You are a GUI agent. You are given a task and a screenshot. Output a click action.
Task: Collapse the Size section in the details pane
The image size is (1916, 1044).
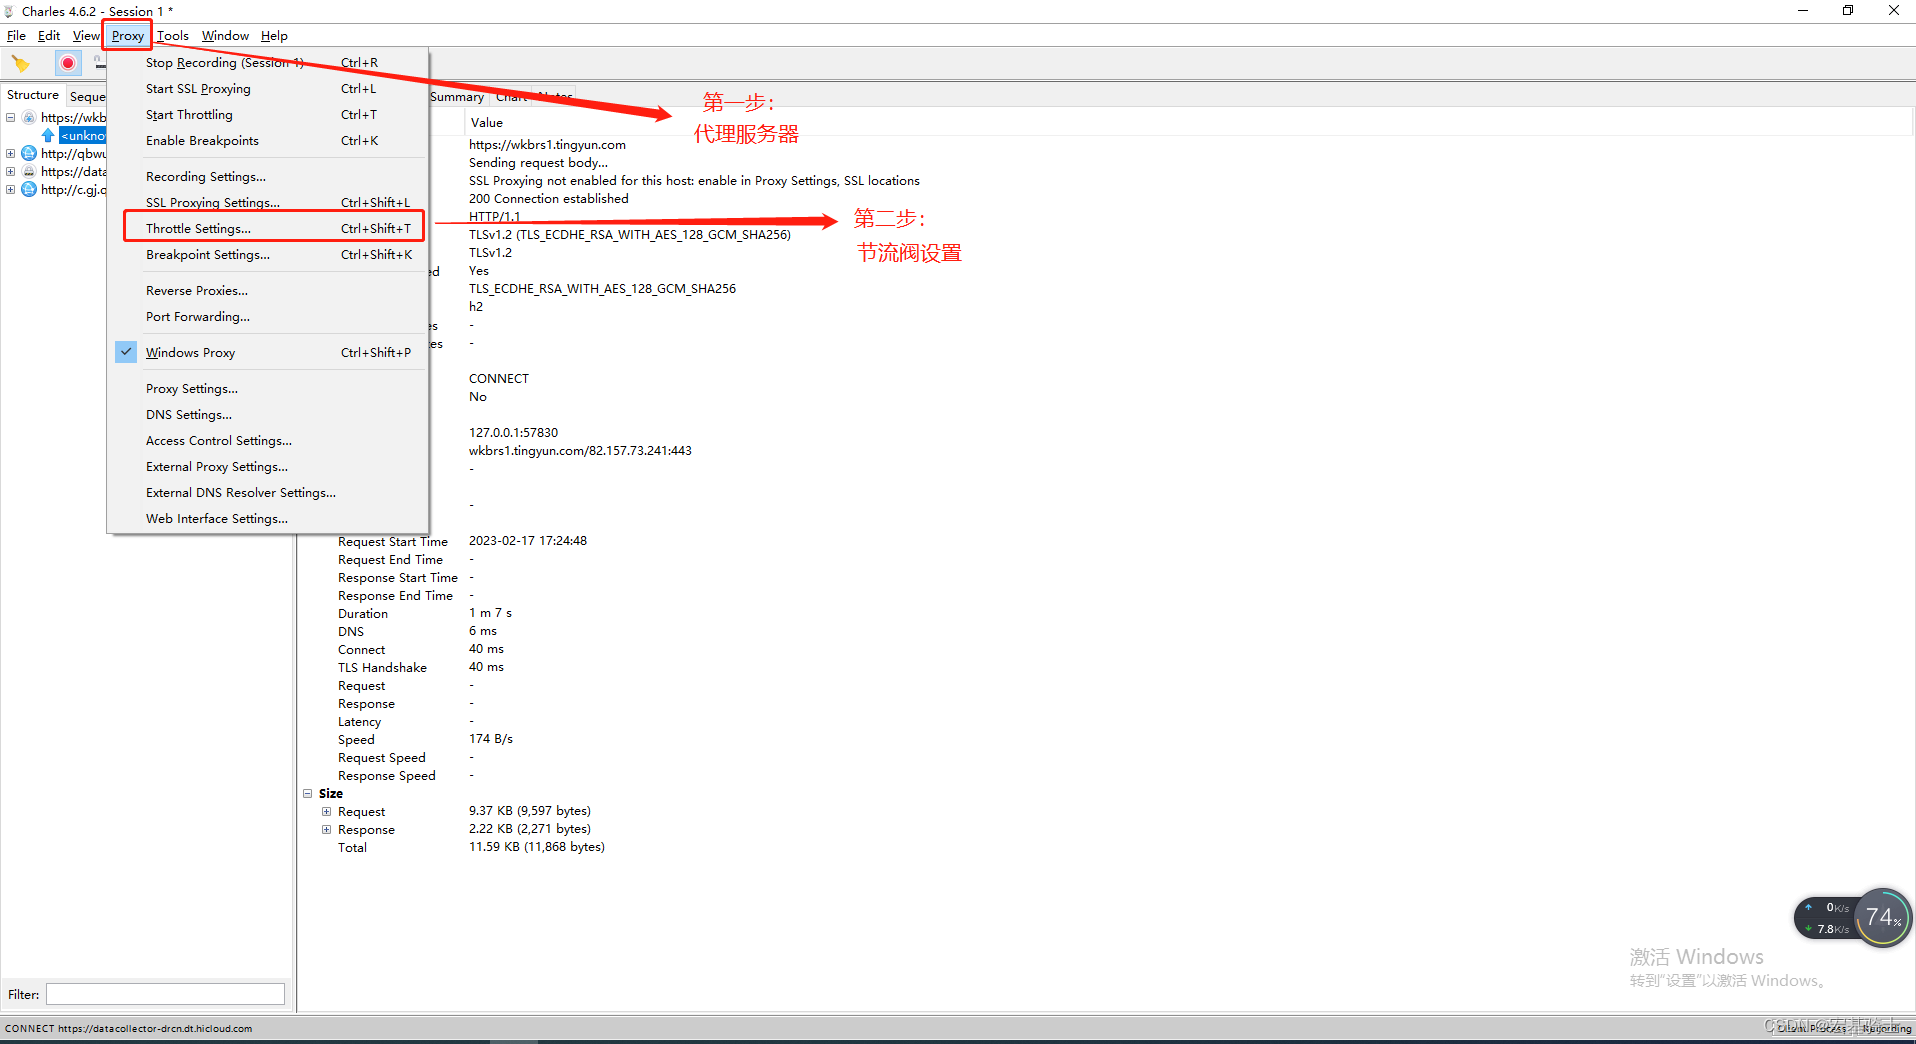(308, 793)
